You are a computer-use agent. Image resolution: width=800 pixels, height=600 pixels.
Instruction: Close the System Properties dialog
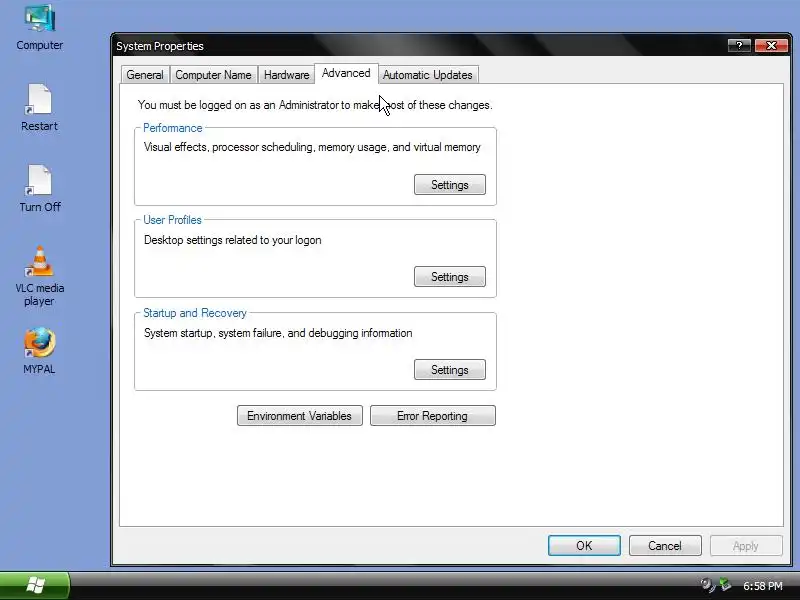point(771,45)
